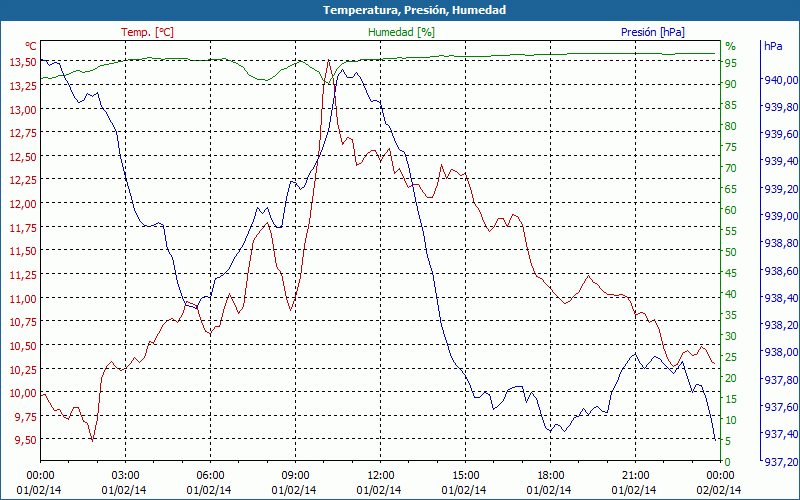Screen dimensions: 800x500
Task: Click green humidity axis value "55"
Action: (x=731, y=231)
